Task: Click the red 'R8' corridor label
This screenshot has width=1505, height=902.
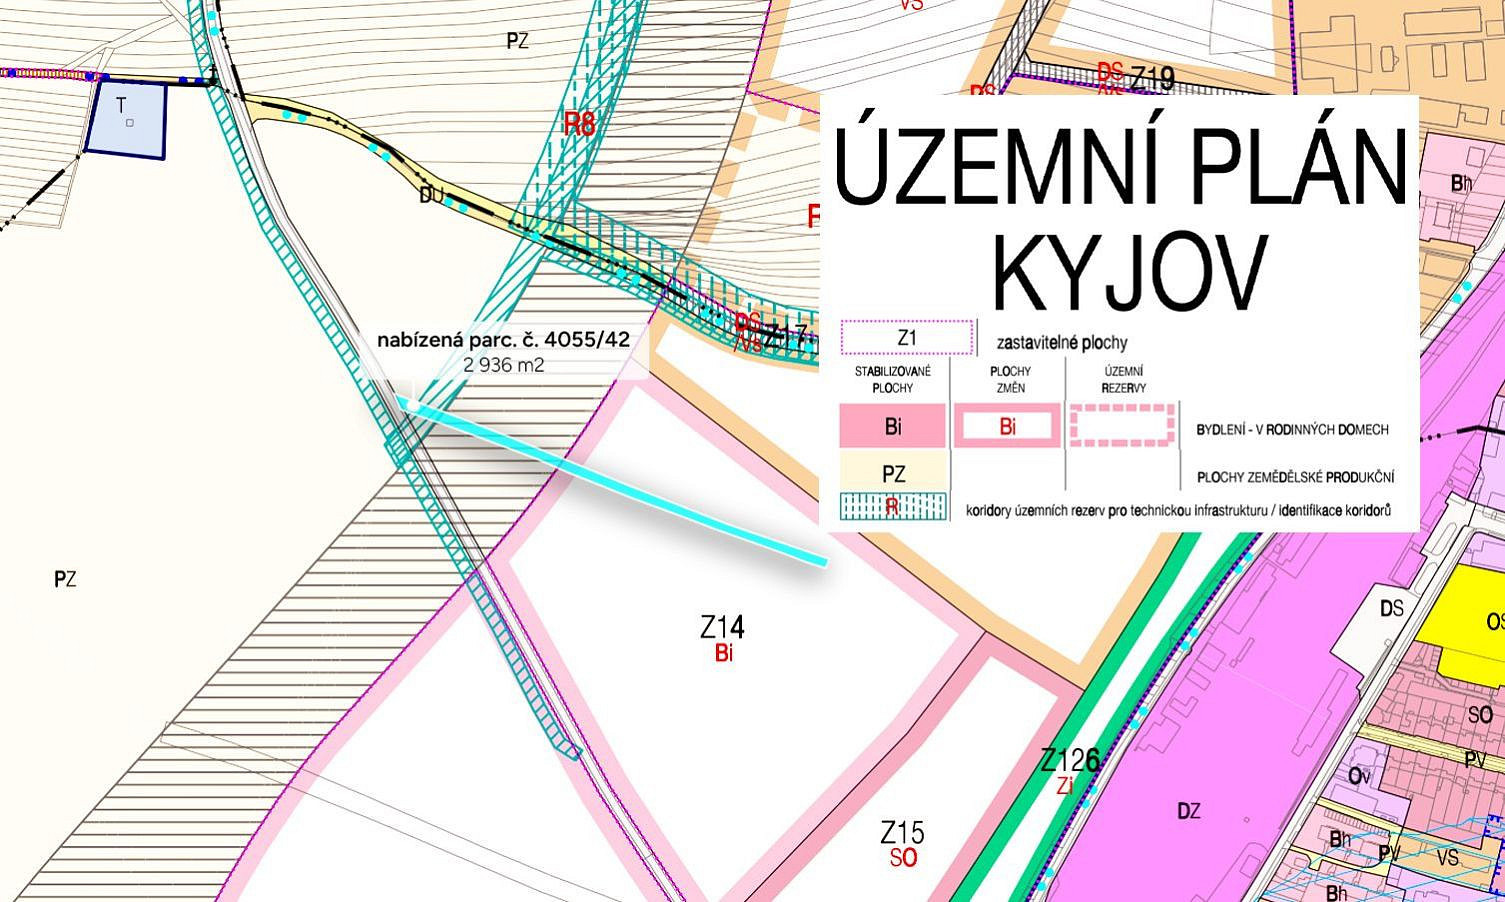Action: click(x=580, y=124)
